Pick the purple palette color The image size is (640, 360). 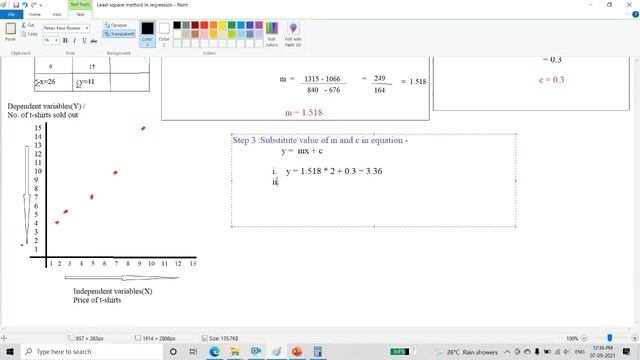259,25
